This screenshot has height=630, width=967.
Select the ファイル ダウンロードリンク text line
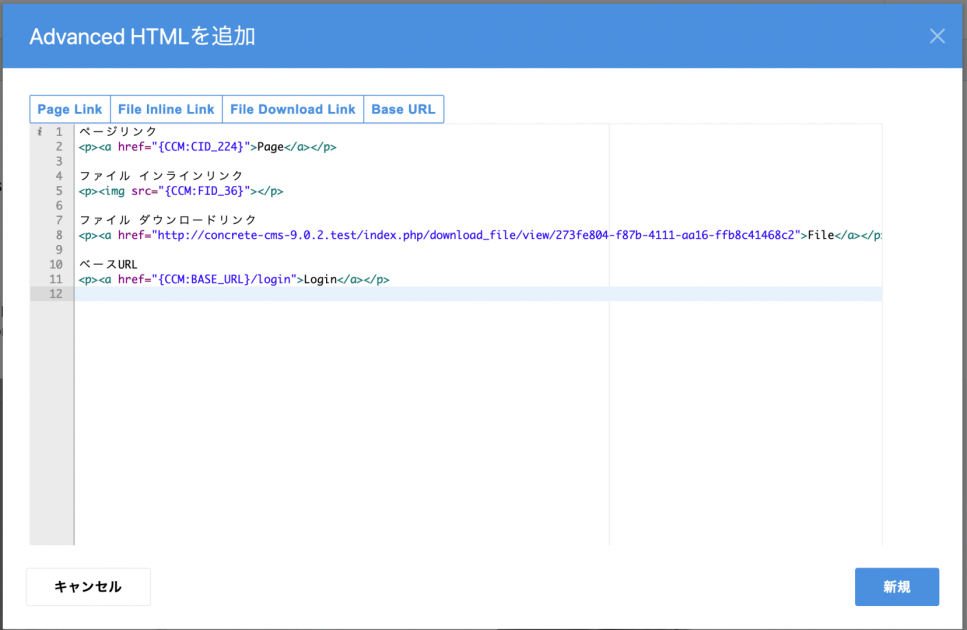point(168,220)
